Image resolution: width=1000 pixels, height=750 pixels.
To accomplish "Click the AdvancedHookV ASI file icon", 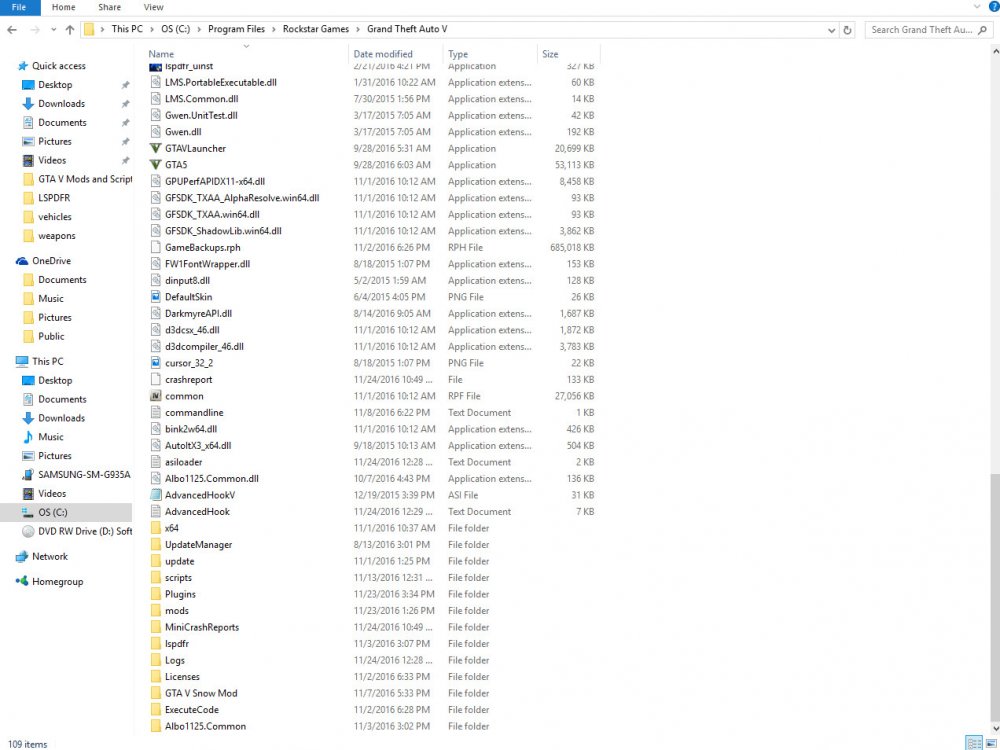I will (x=155, y=495).
